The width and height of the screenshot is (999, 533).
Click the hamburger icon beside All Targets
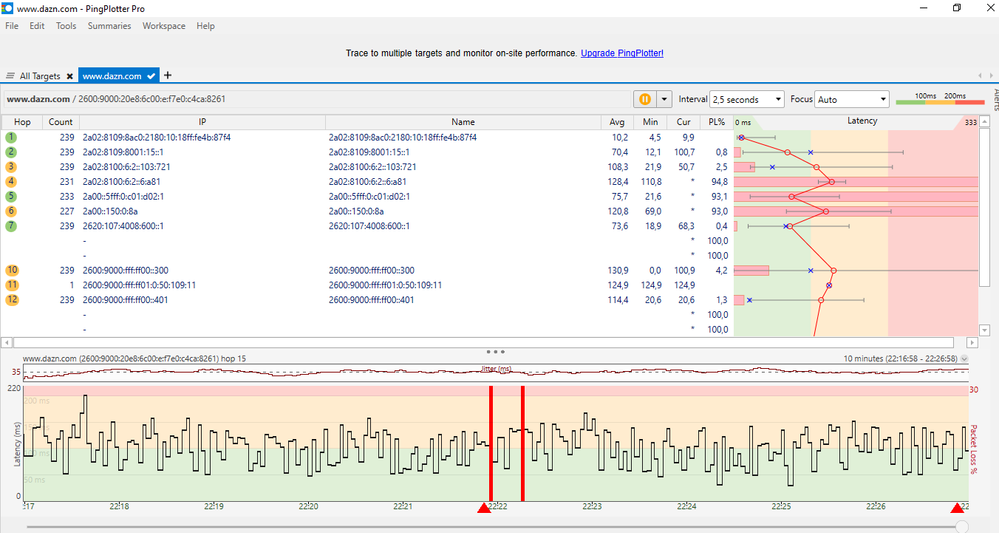(10, 76)
